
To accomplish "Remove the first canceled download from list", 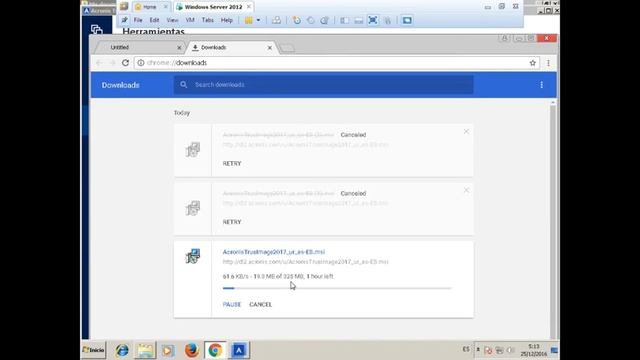I will pos(466,131).
